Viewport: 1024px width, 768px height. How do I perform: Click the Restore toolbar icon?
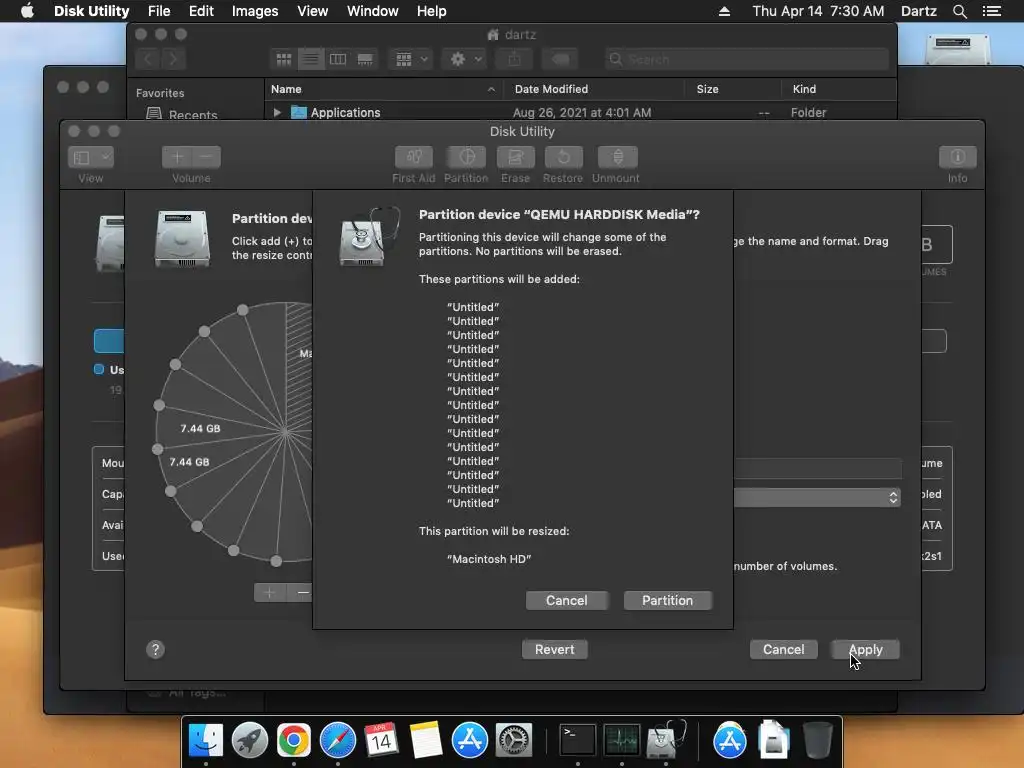(x=564, y=157)
